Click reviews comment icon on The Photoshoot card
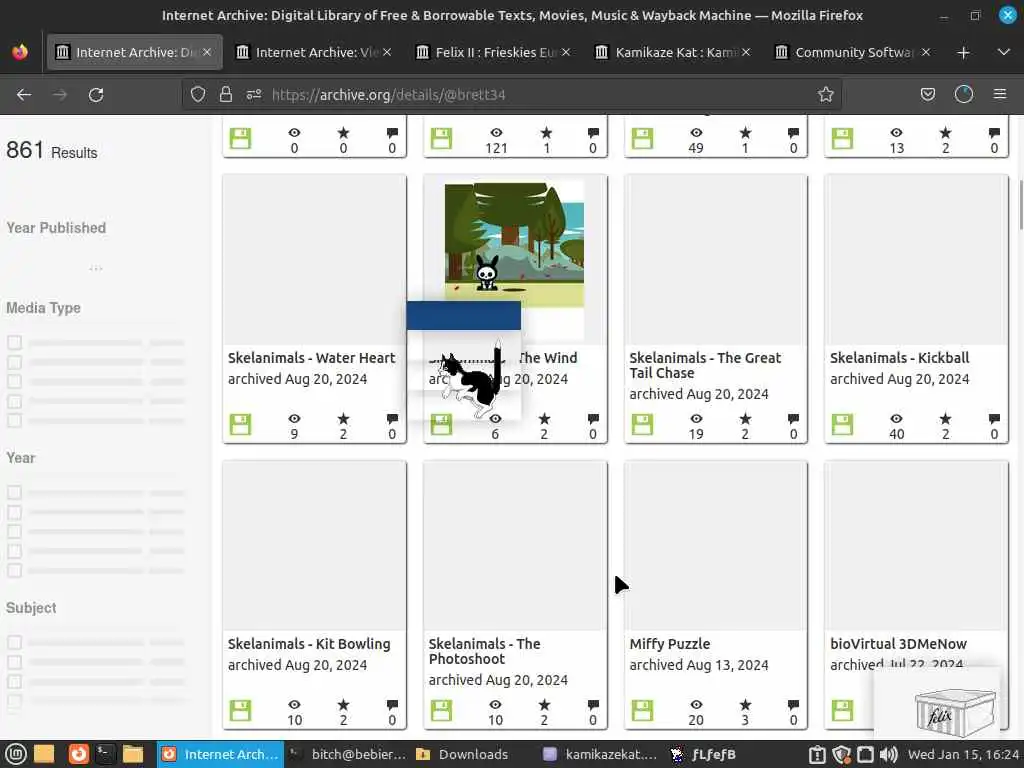The image size is (1024, 768). click(x=593, y=705)
